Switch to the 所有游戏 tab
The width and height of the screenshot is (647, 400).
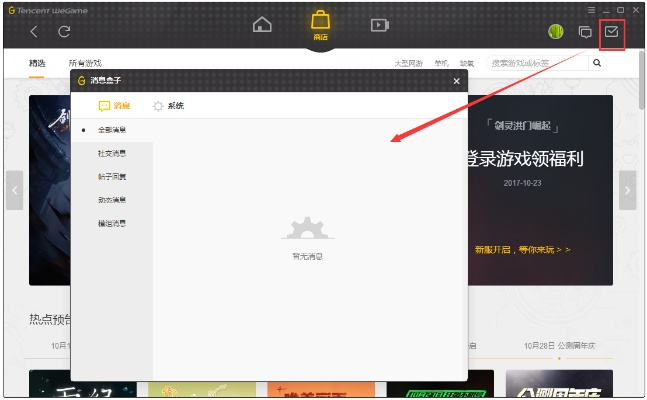85,63
